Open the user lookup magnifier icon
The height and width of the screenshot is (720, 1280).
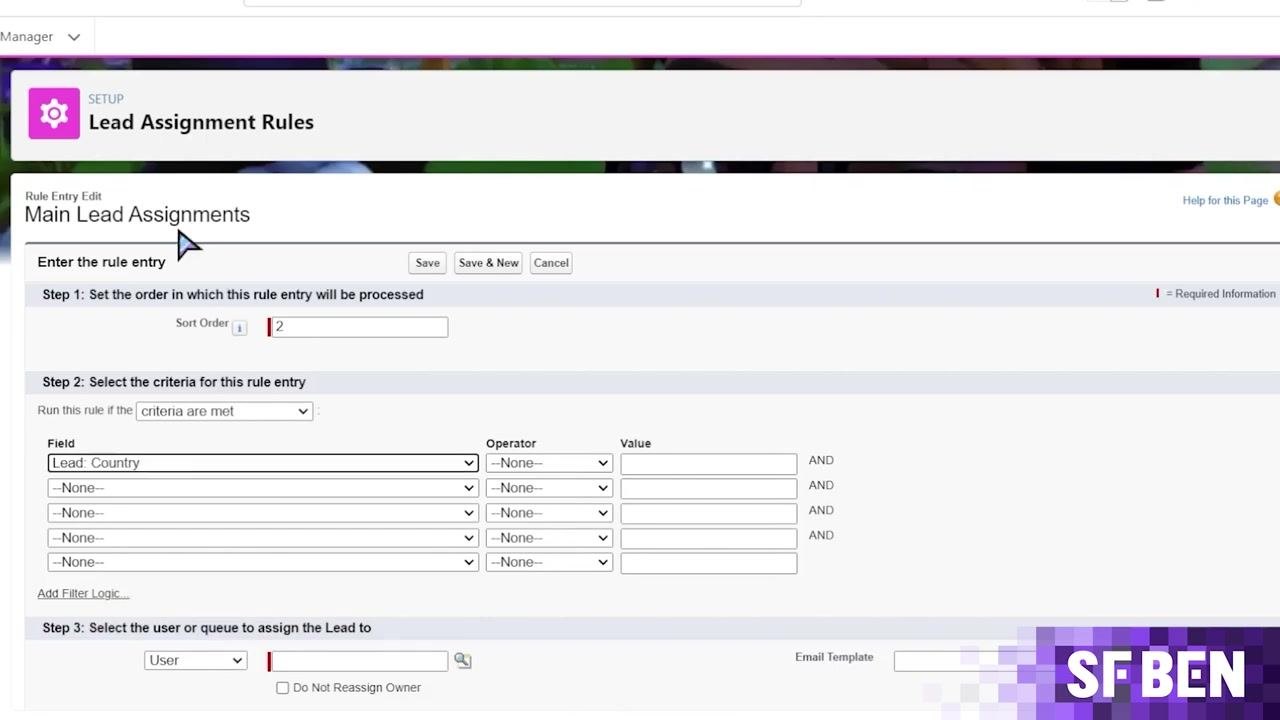[462, 660]
